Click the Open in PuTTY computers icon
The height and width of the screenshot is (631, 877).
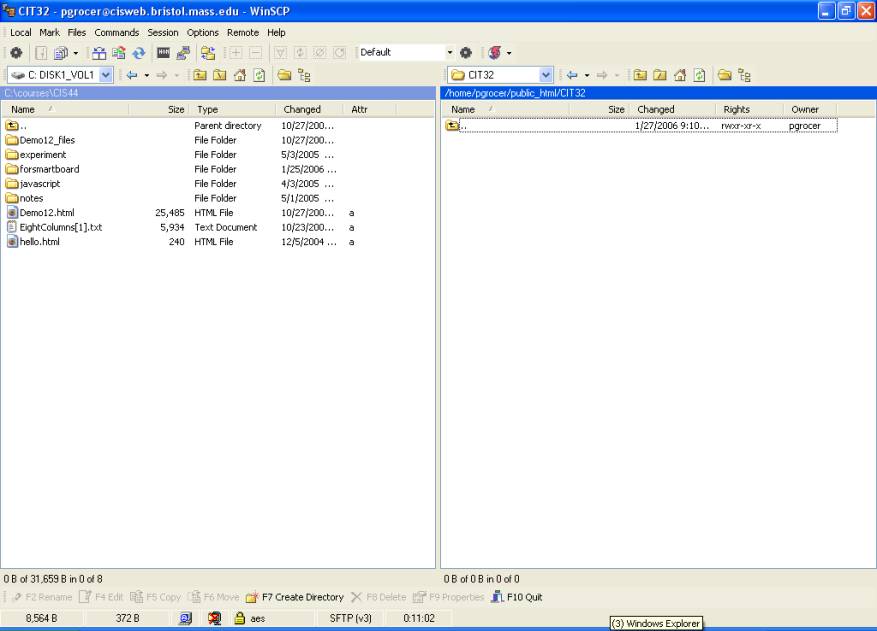183,53
